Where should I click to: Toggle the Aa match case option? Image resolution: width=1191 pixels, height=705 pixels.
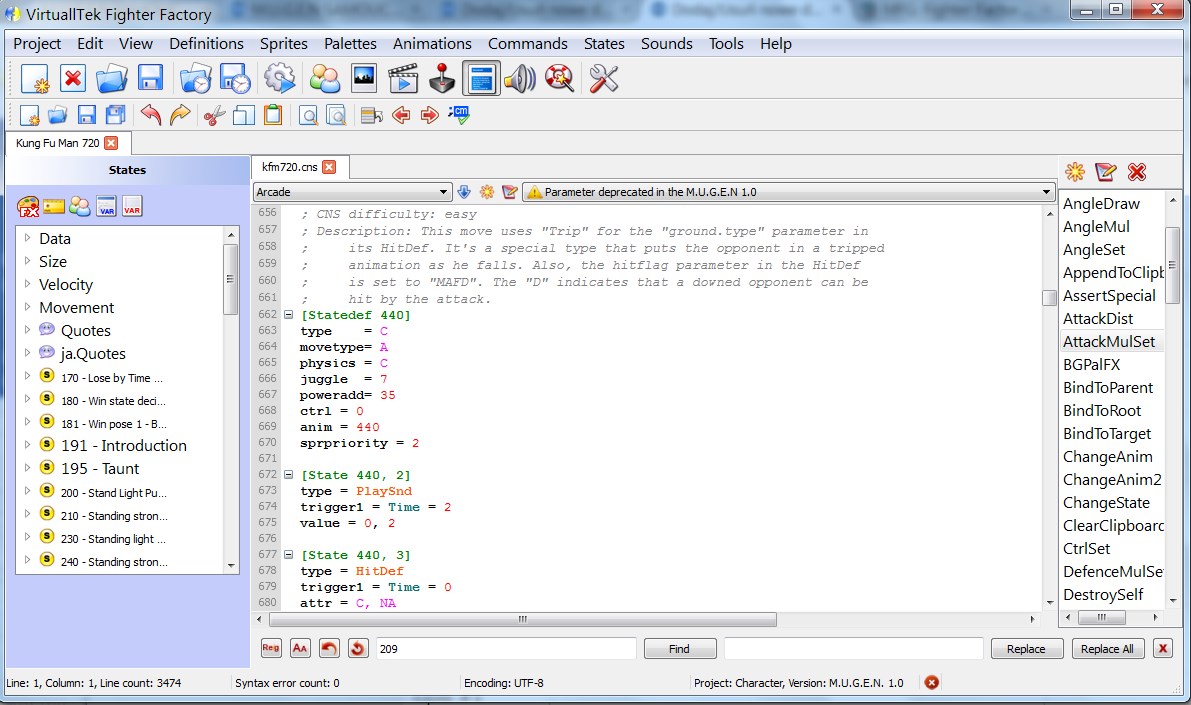300,648
